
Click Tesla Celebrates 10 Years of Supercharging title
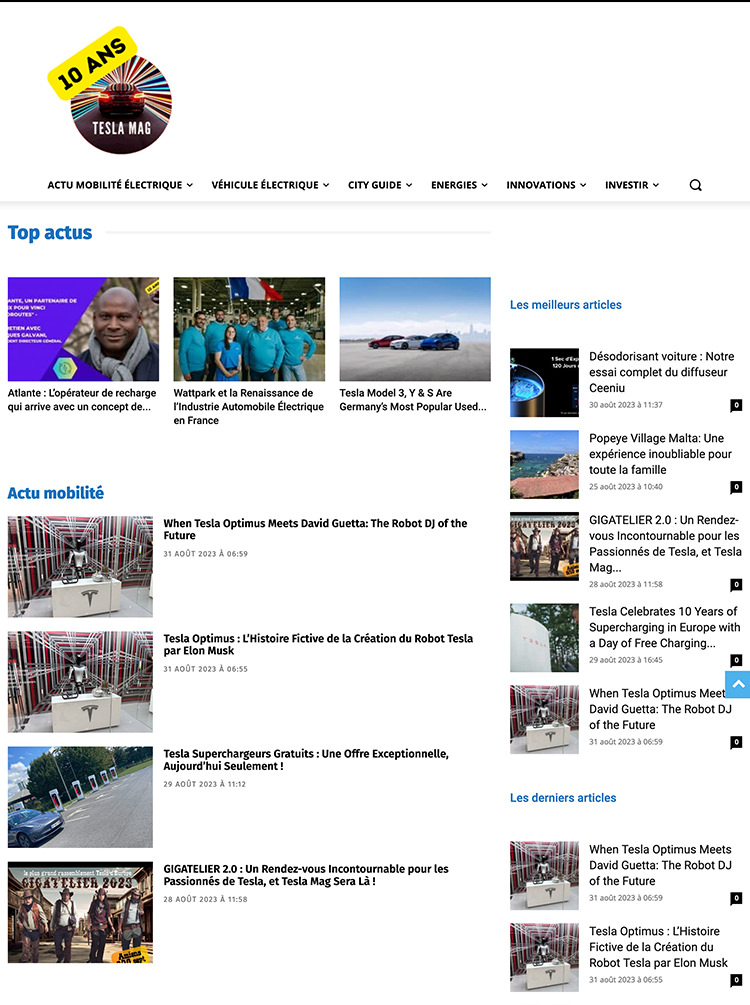click(x=665, y=627)
